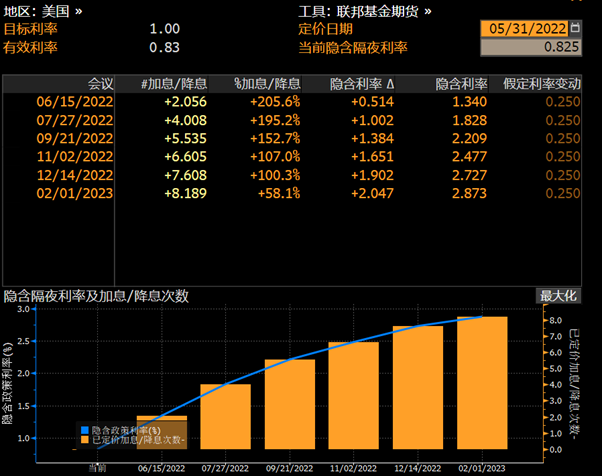Click the 定价日期 field showing 05/31/2022

tap(530, 29)
